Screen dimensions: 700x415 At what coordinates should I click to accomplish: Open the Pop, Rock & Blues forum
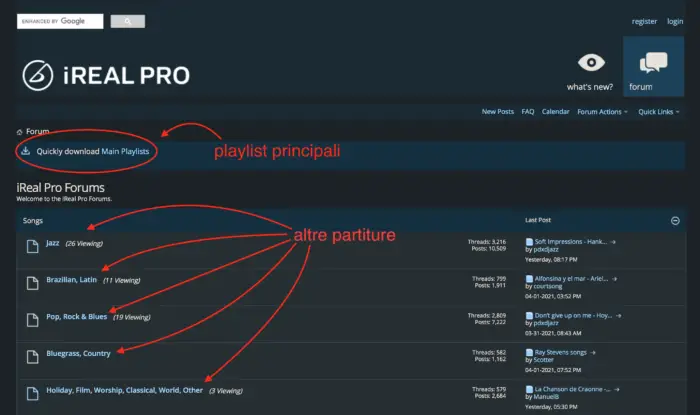pyautogui.click(x=77, y=317)
